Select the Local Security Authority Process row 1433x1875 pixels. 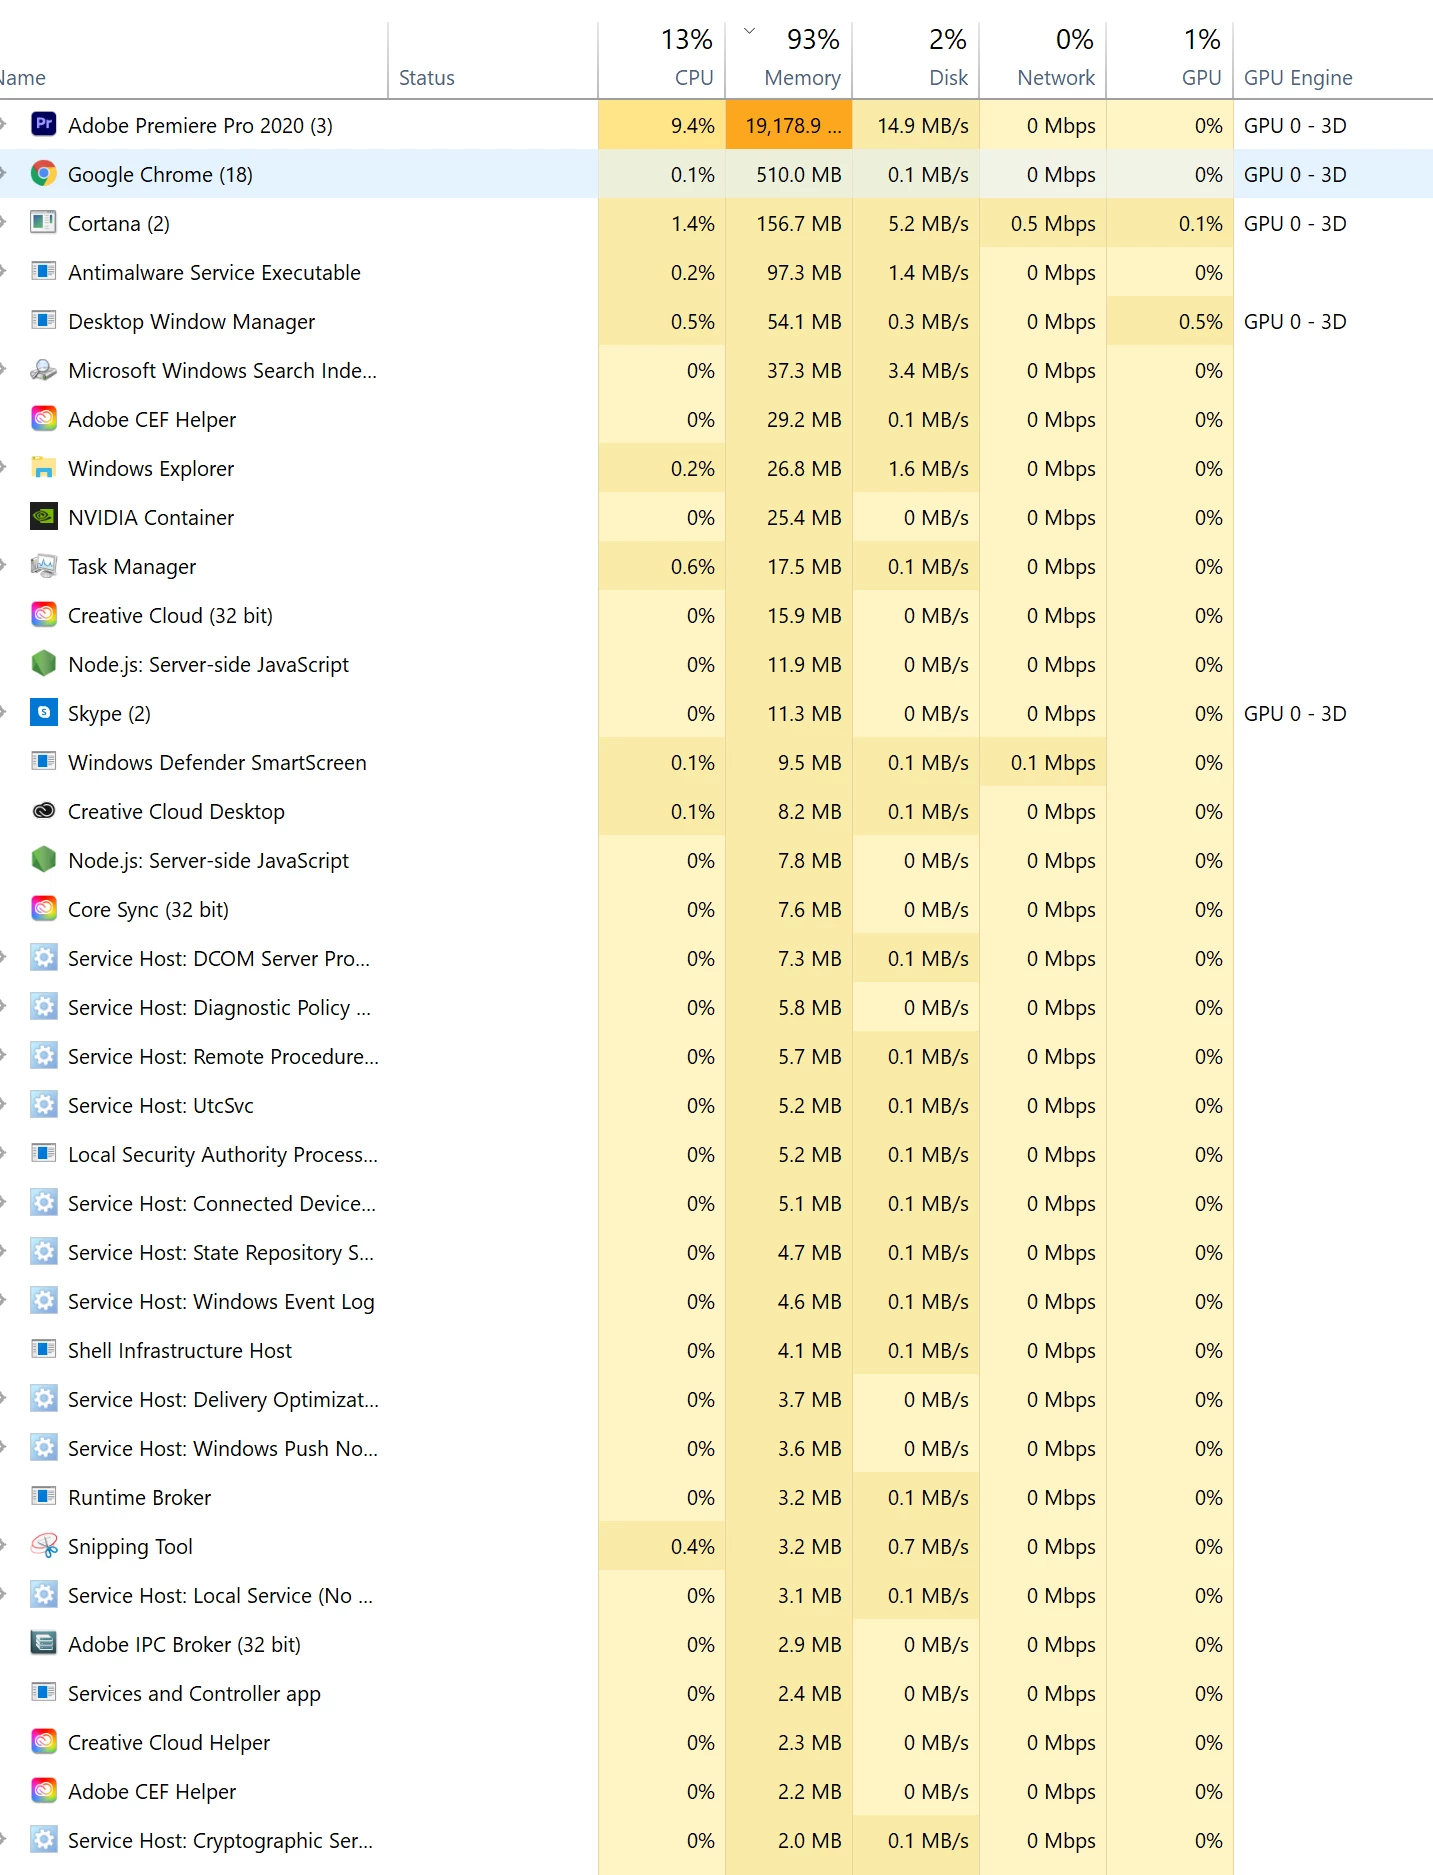(x=716, y=1154)
